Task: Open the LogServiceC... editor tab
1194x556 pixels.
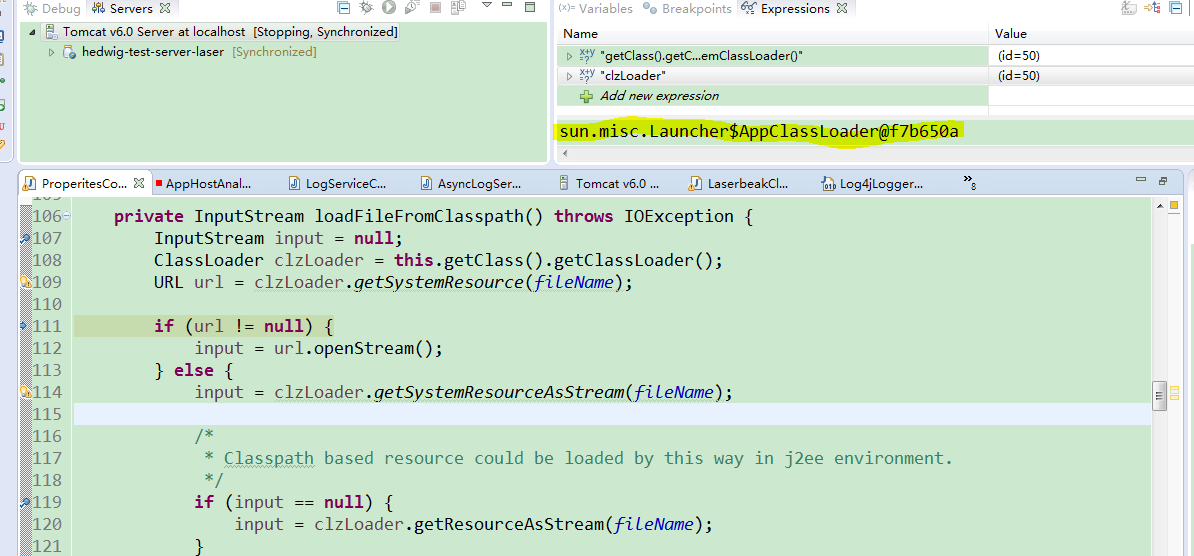Action: tap(338, 183)
